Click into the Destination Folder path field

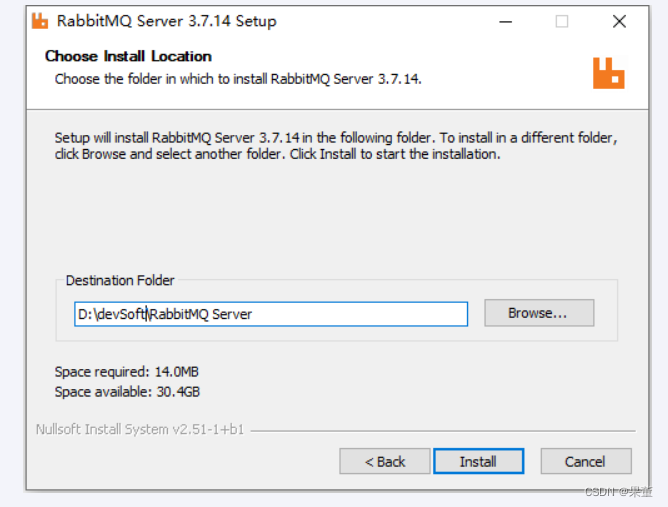point(270,314)
